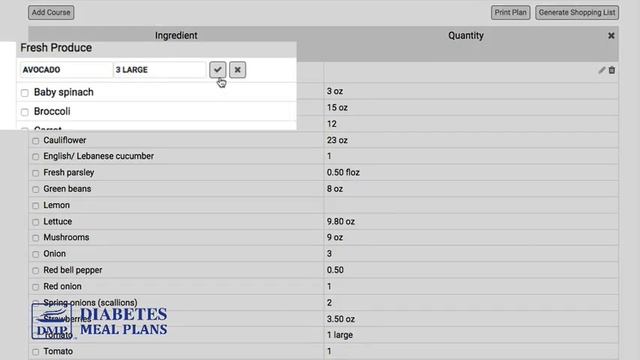Click the Quantity column header
640x360 pixels.
pos(466,36)
